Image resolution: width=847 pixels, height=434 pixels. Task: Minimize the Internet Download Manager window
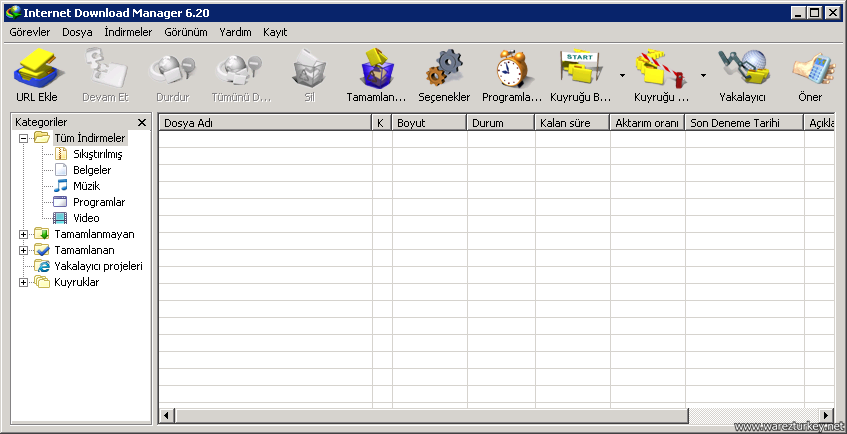[799, 12]
